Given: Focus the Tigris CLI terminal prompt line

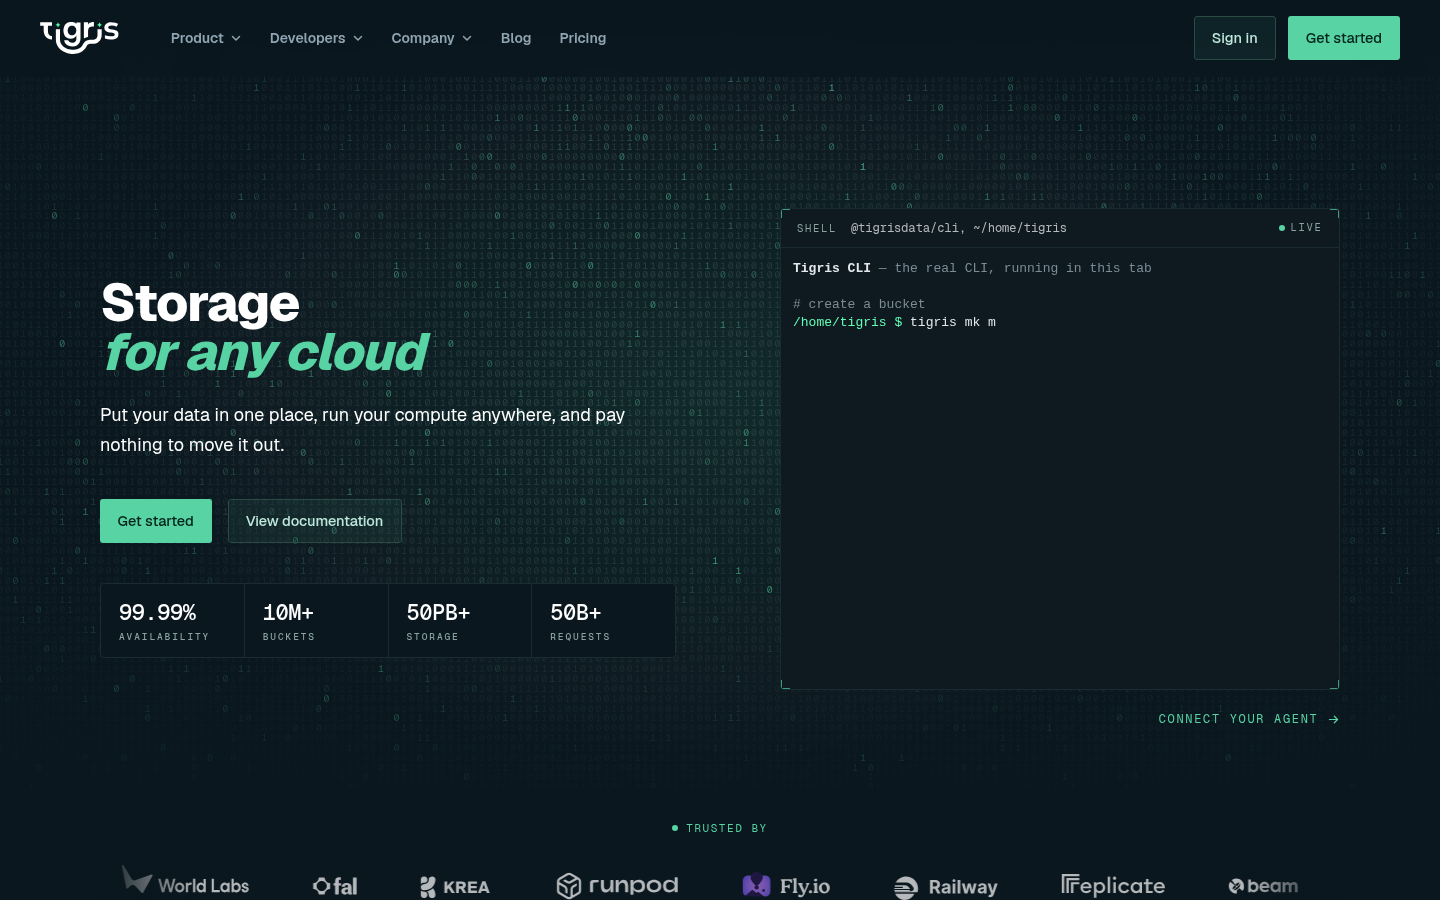Looking at the screenshot, I should point(894,322).
